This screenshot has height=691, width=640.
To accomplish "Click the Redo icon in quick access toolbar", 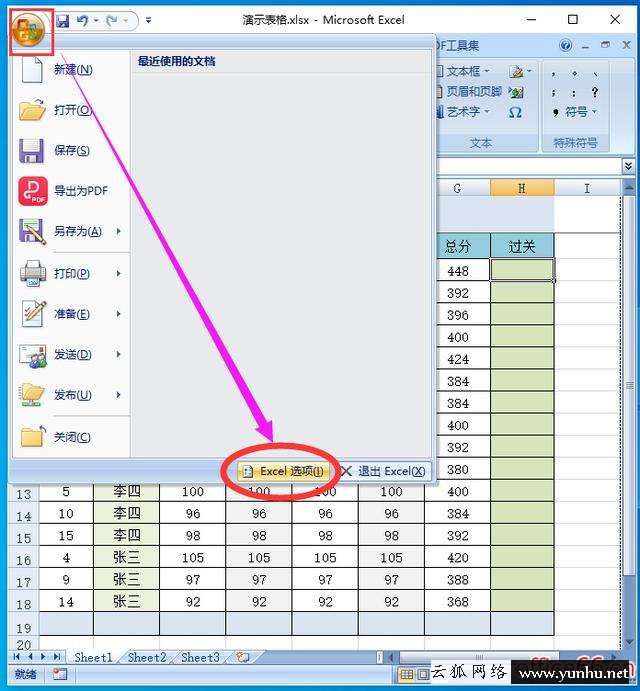I will (x=112, y=20).
